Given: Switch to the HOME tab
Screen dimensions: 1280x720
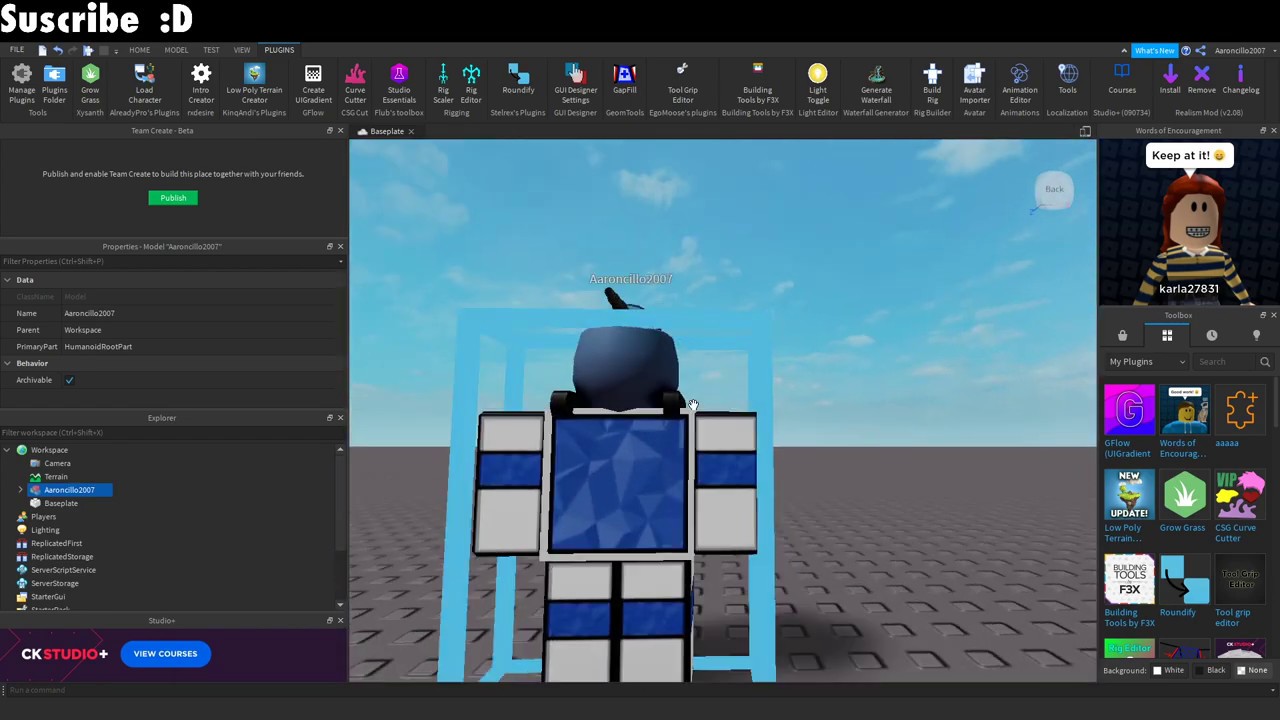Looking at the screenshot, I should [139, 50].
